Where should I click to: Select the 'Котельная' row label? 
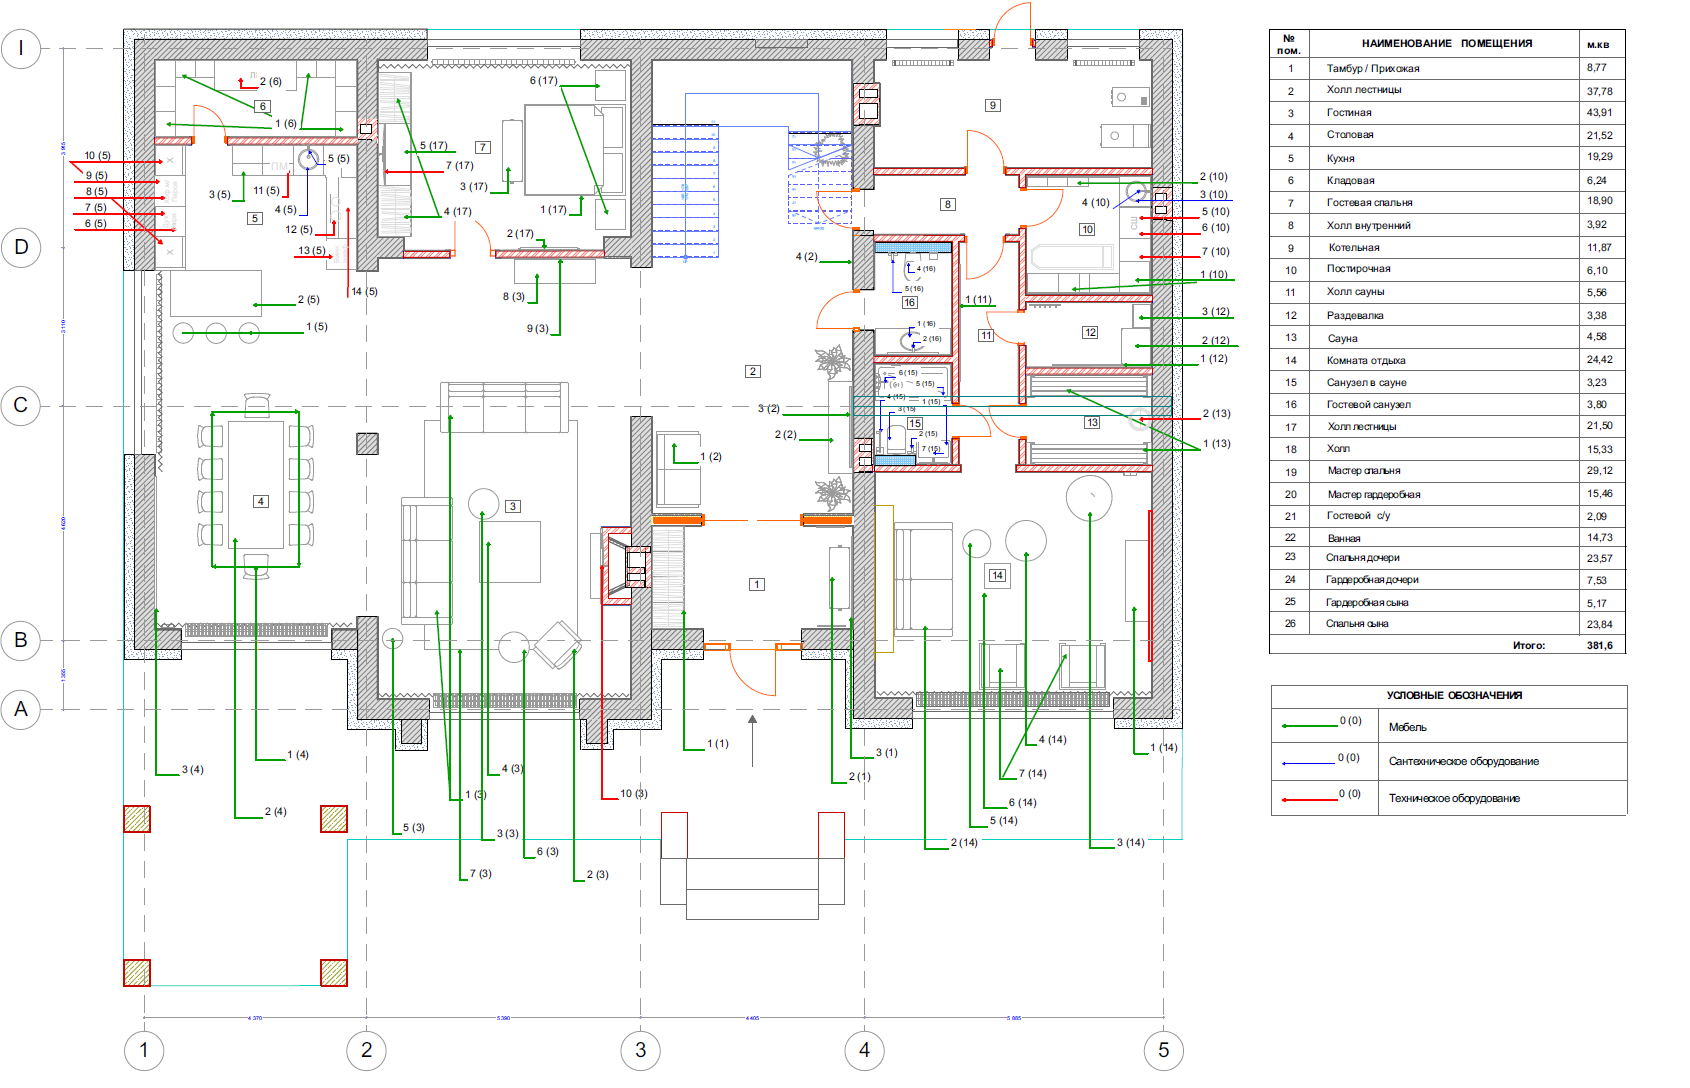[1354, 248]
